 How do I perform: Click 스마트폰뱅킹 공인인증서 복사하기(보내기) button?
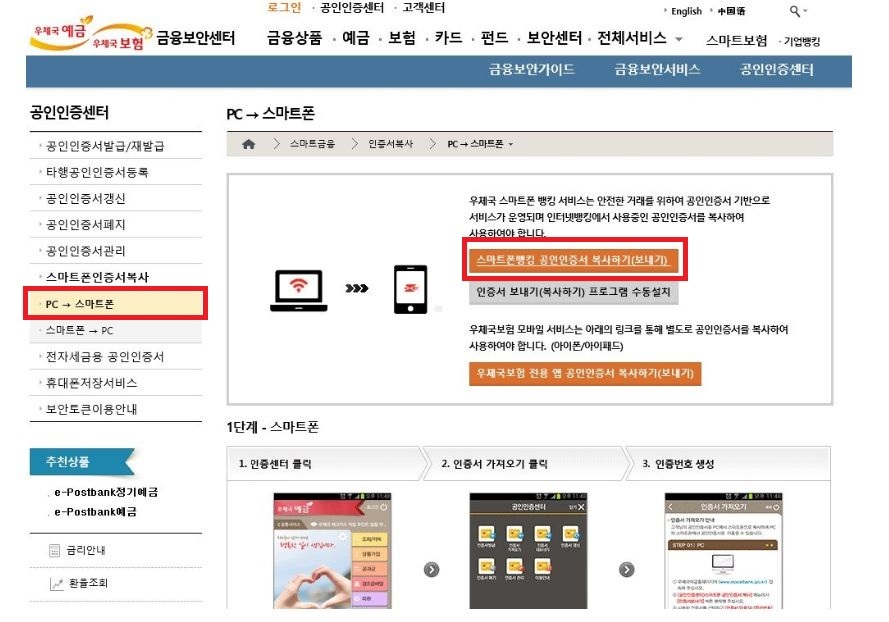[x=573, y=260]
